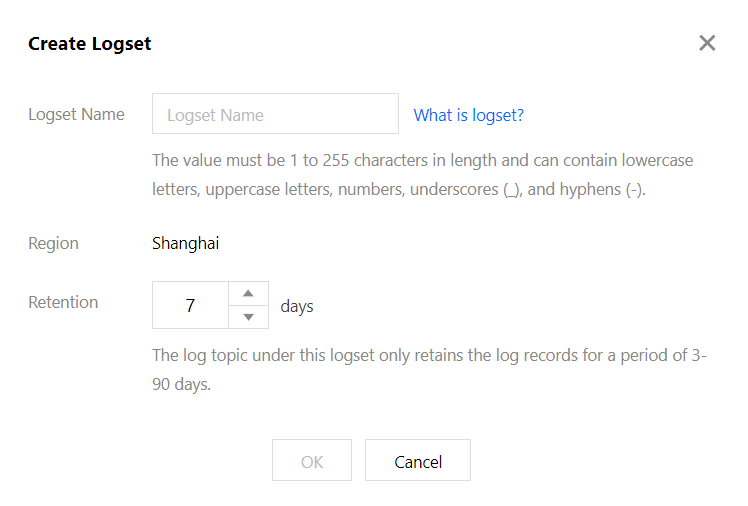Decrease retention days with down arrow
Screen dimensions: 748x506
[x=248, y=317]
